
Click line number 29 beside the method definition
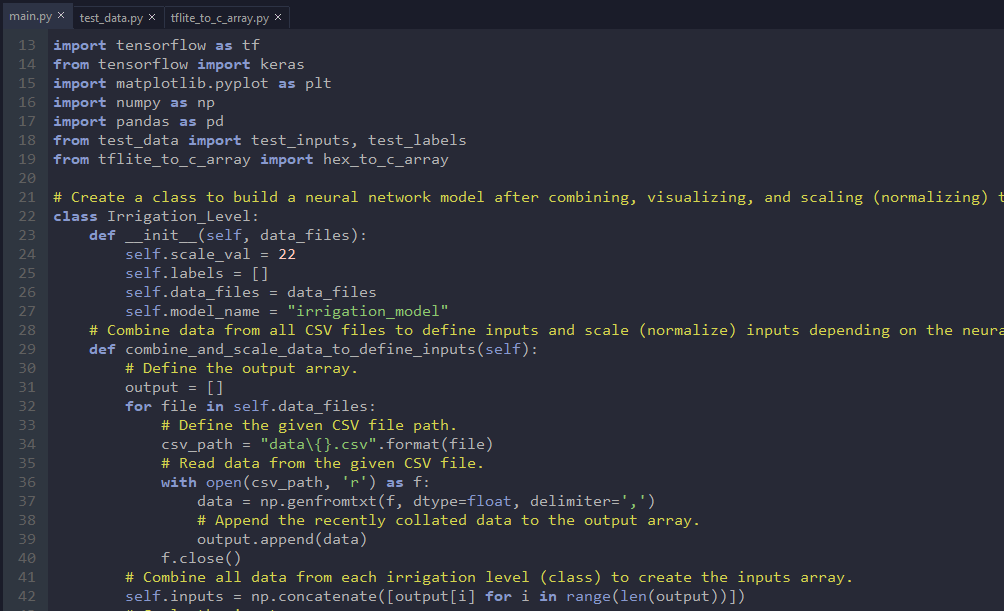[26, 348]
